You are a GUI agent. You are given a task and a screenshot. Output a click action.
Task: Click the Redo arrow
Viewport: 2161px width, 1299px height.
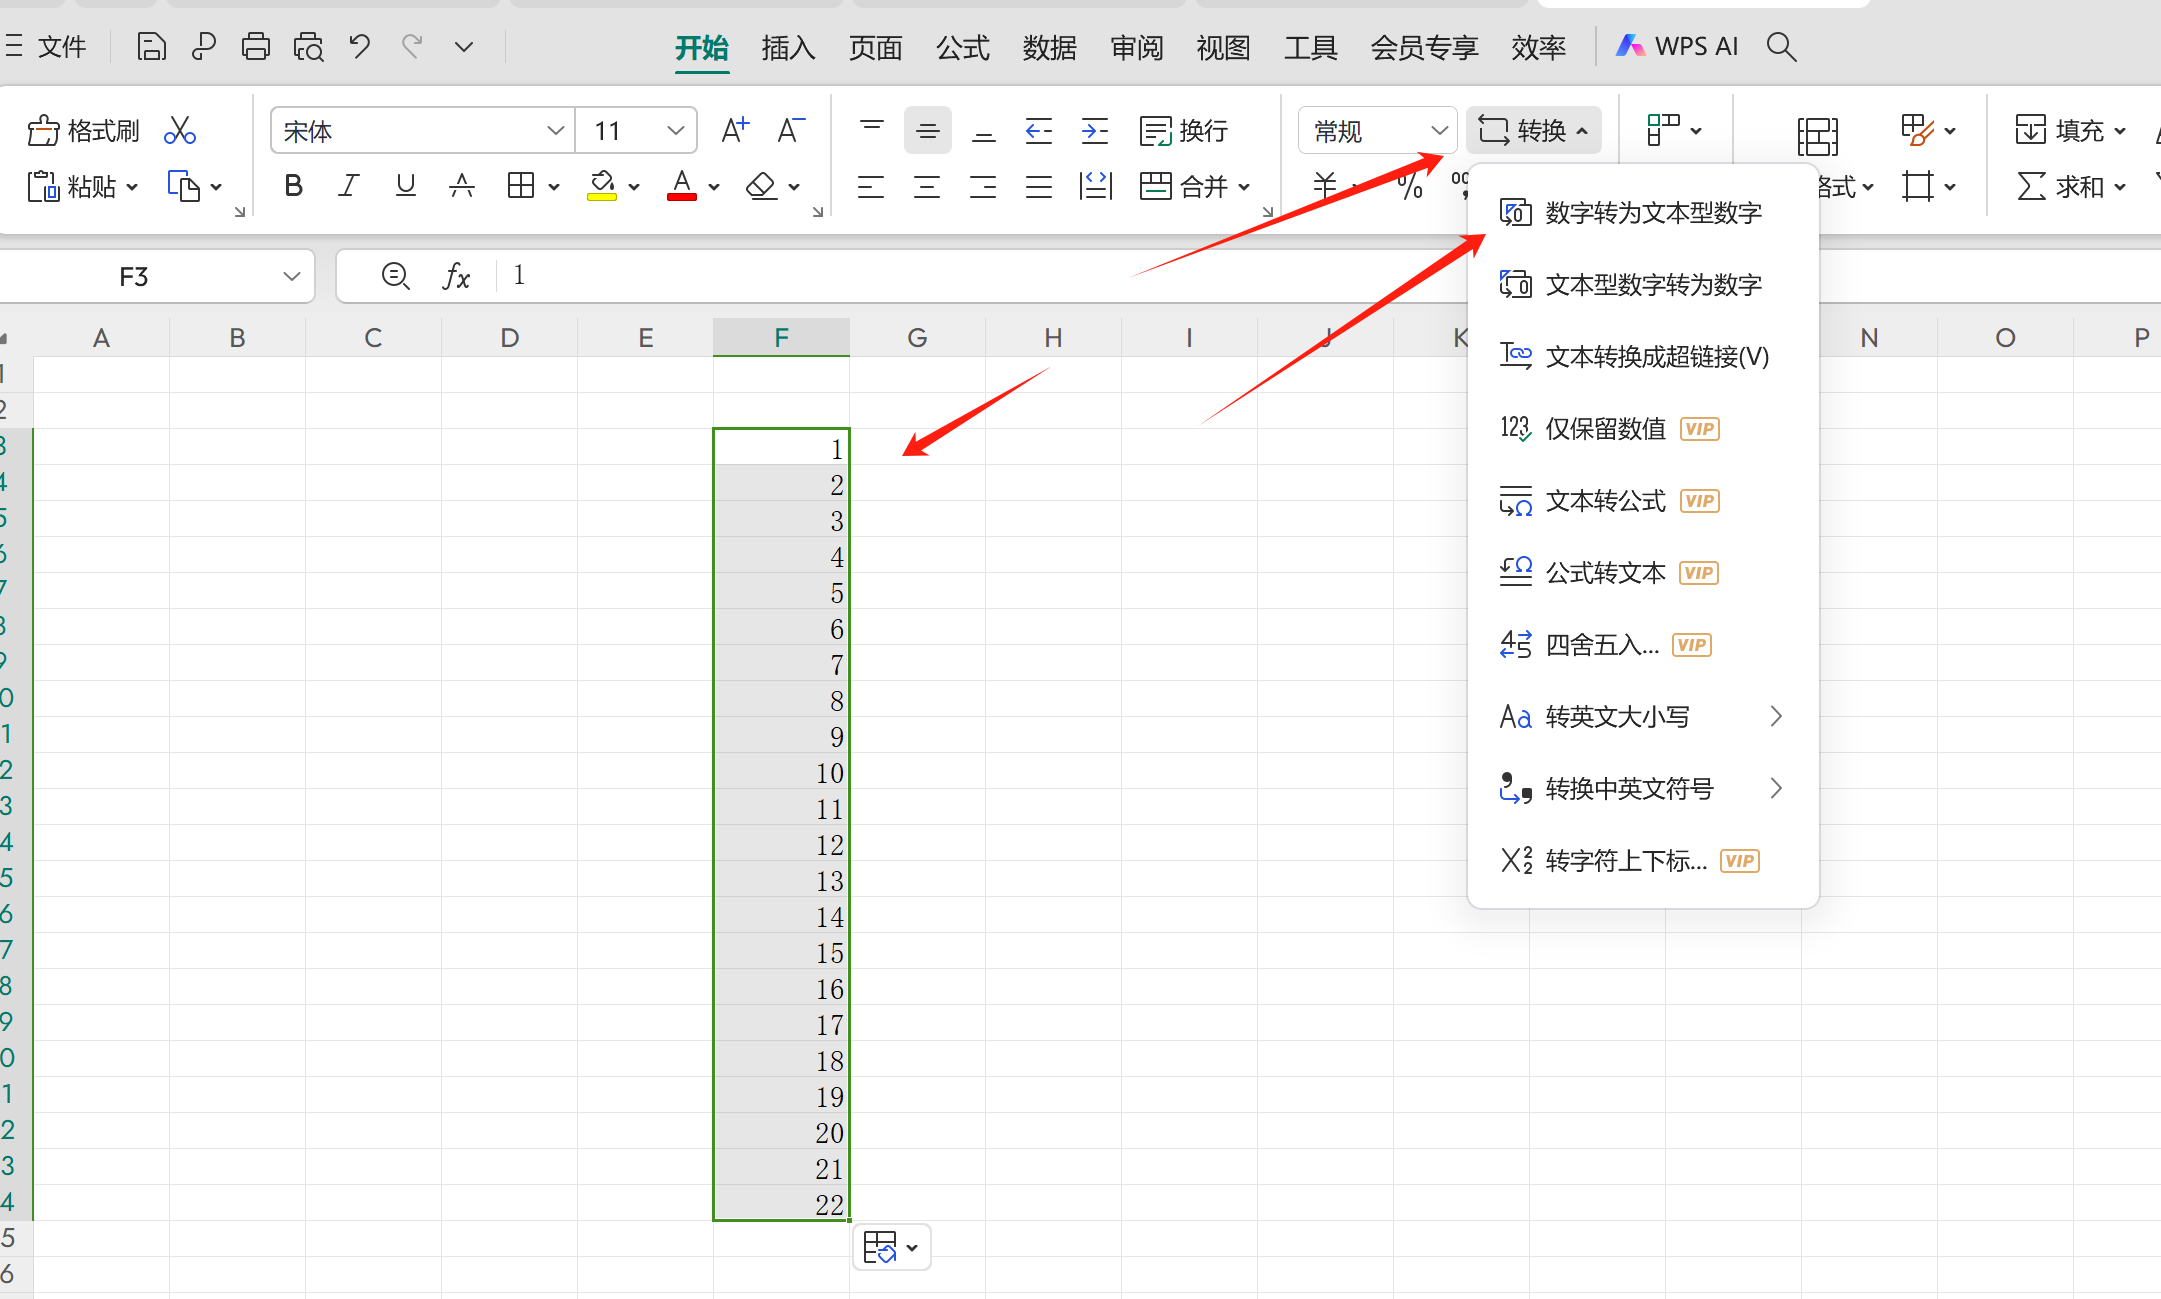(412, 47)
